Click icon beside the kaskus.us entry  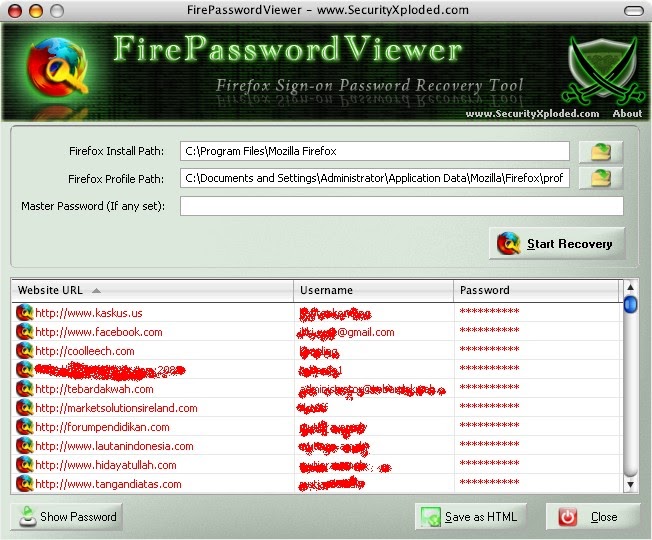pos(25,313)
